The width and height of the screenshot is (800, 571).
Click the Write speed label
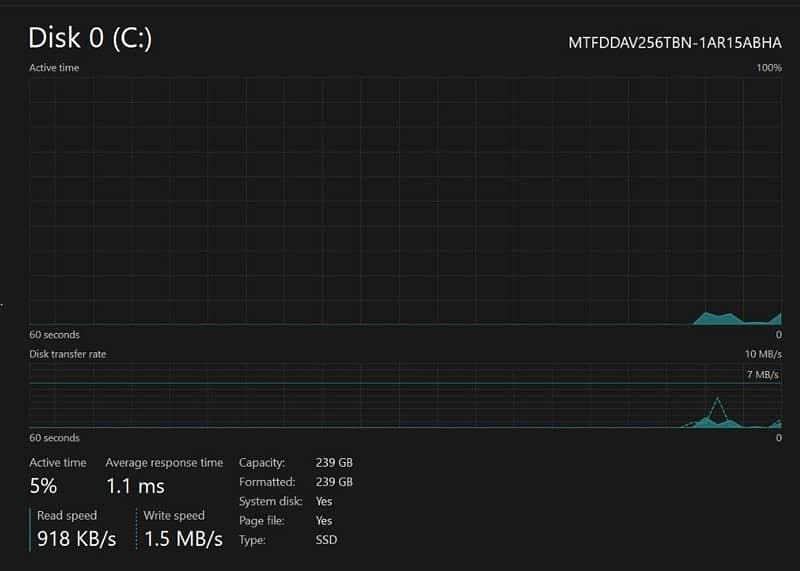(x=174, y=515)
